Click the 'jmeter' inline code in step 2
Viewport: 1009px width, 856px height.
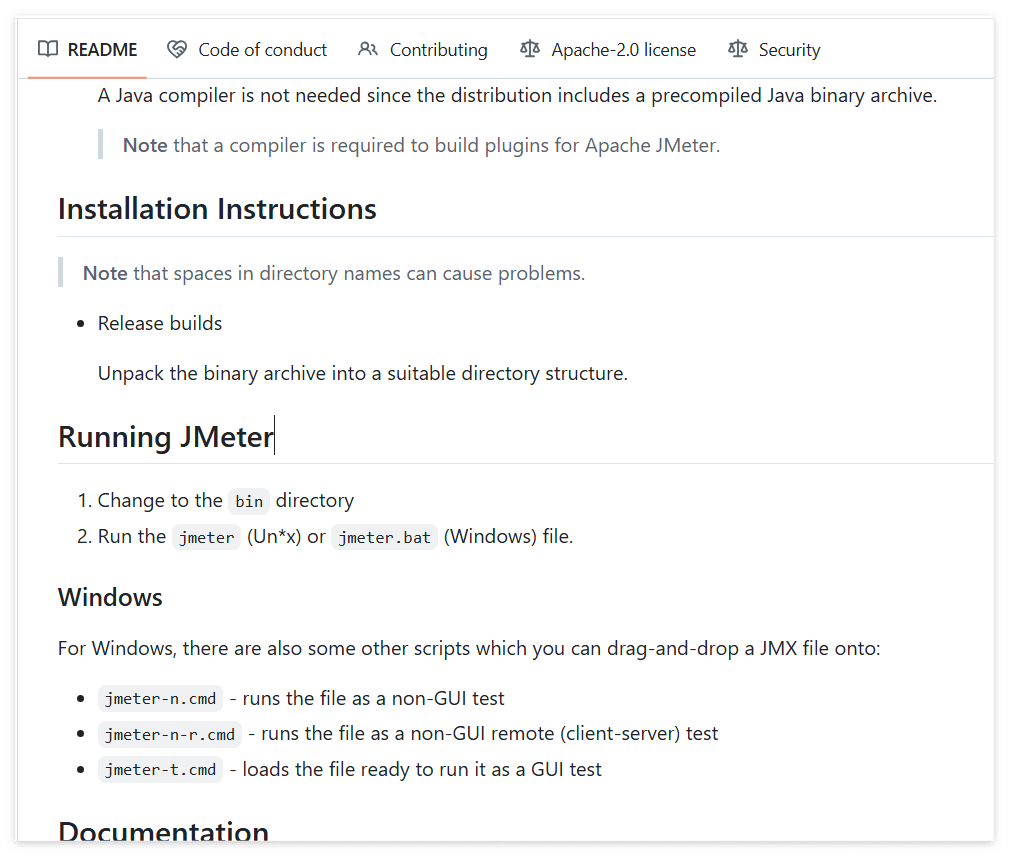coord(207,537)
